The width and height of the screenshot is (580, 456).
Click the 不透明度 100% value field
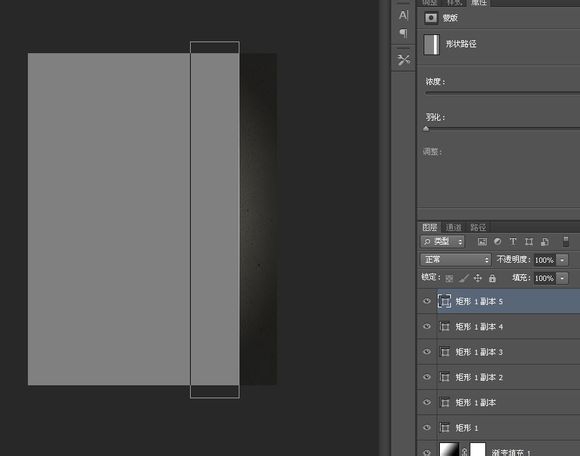click(x=544, y=260)
